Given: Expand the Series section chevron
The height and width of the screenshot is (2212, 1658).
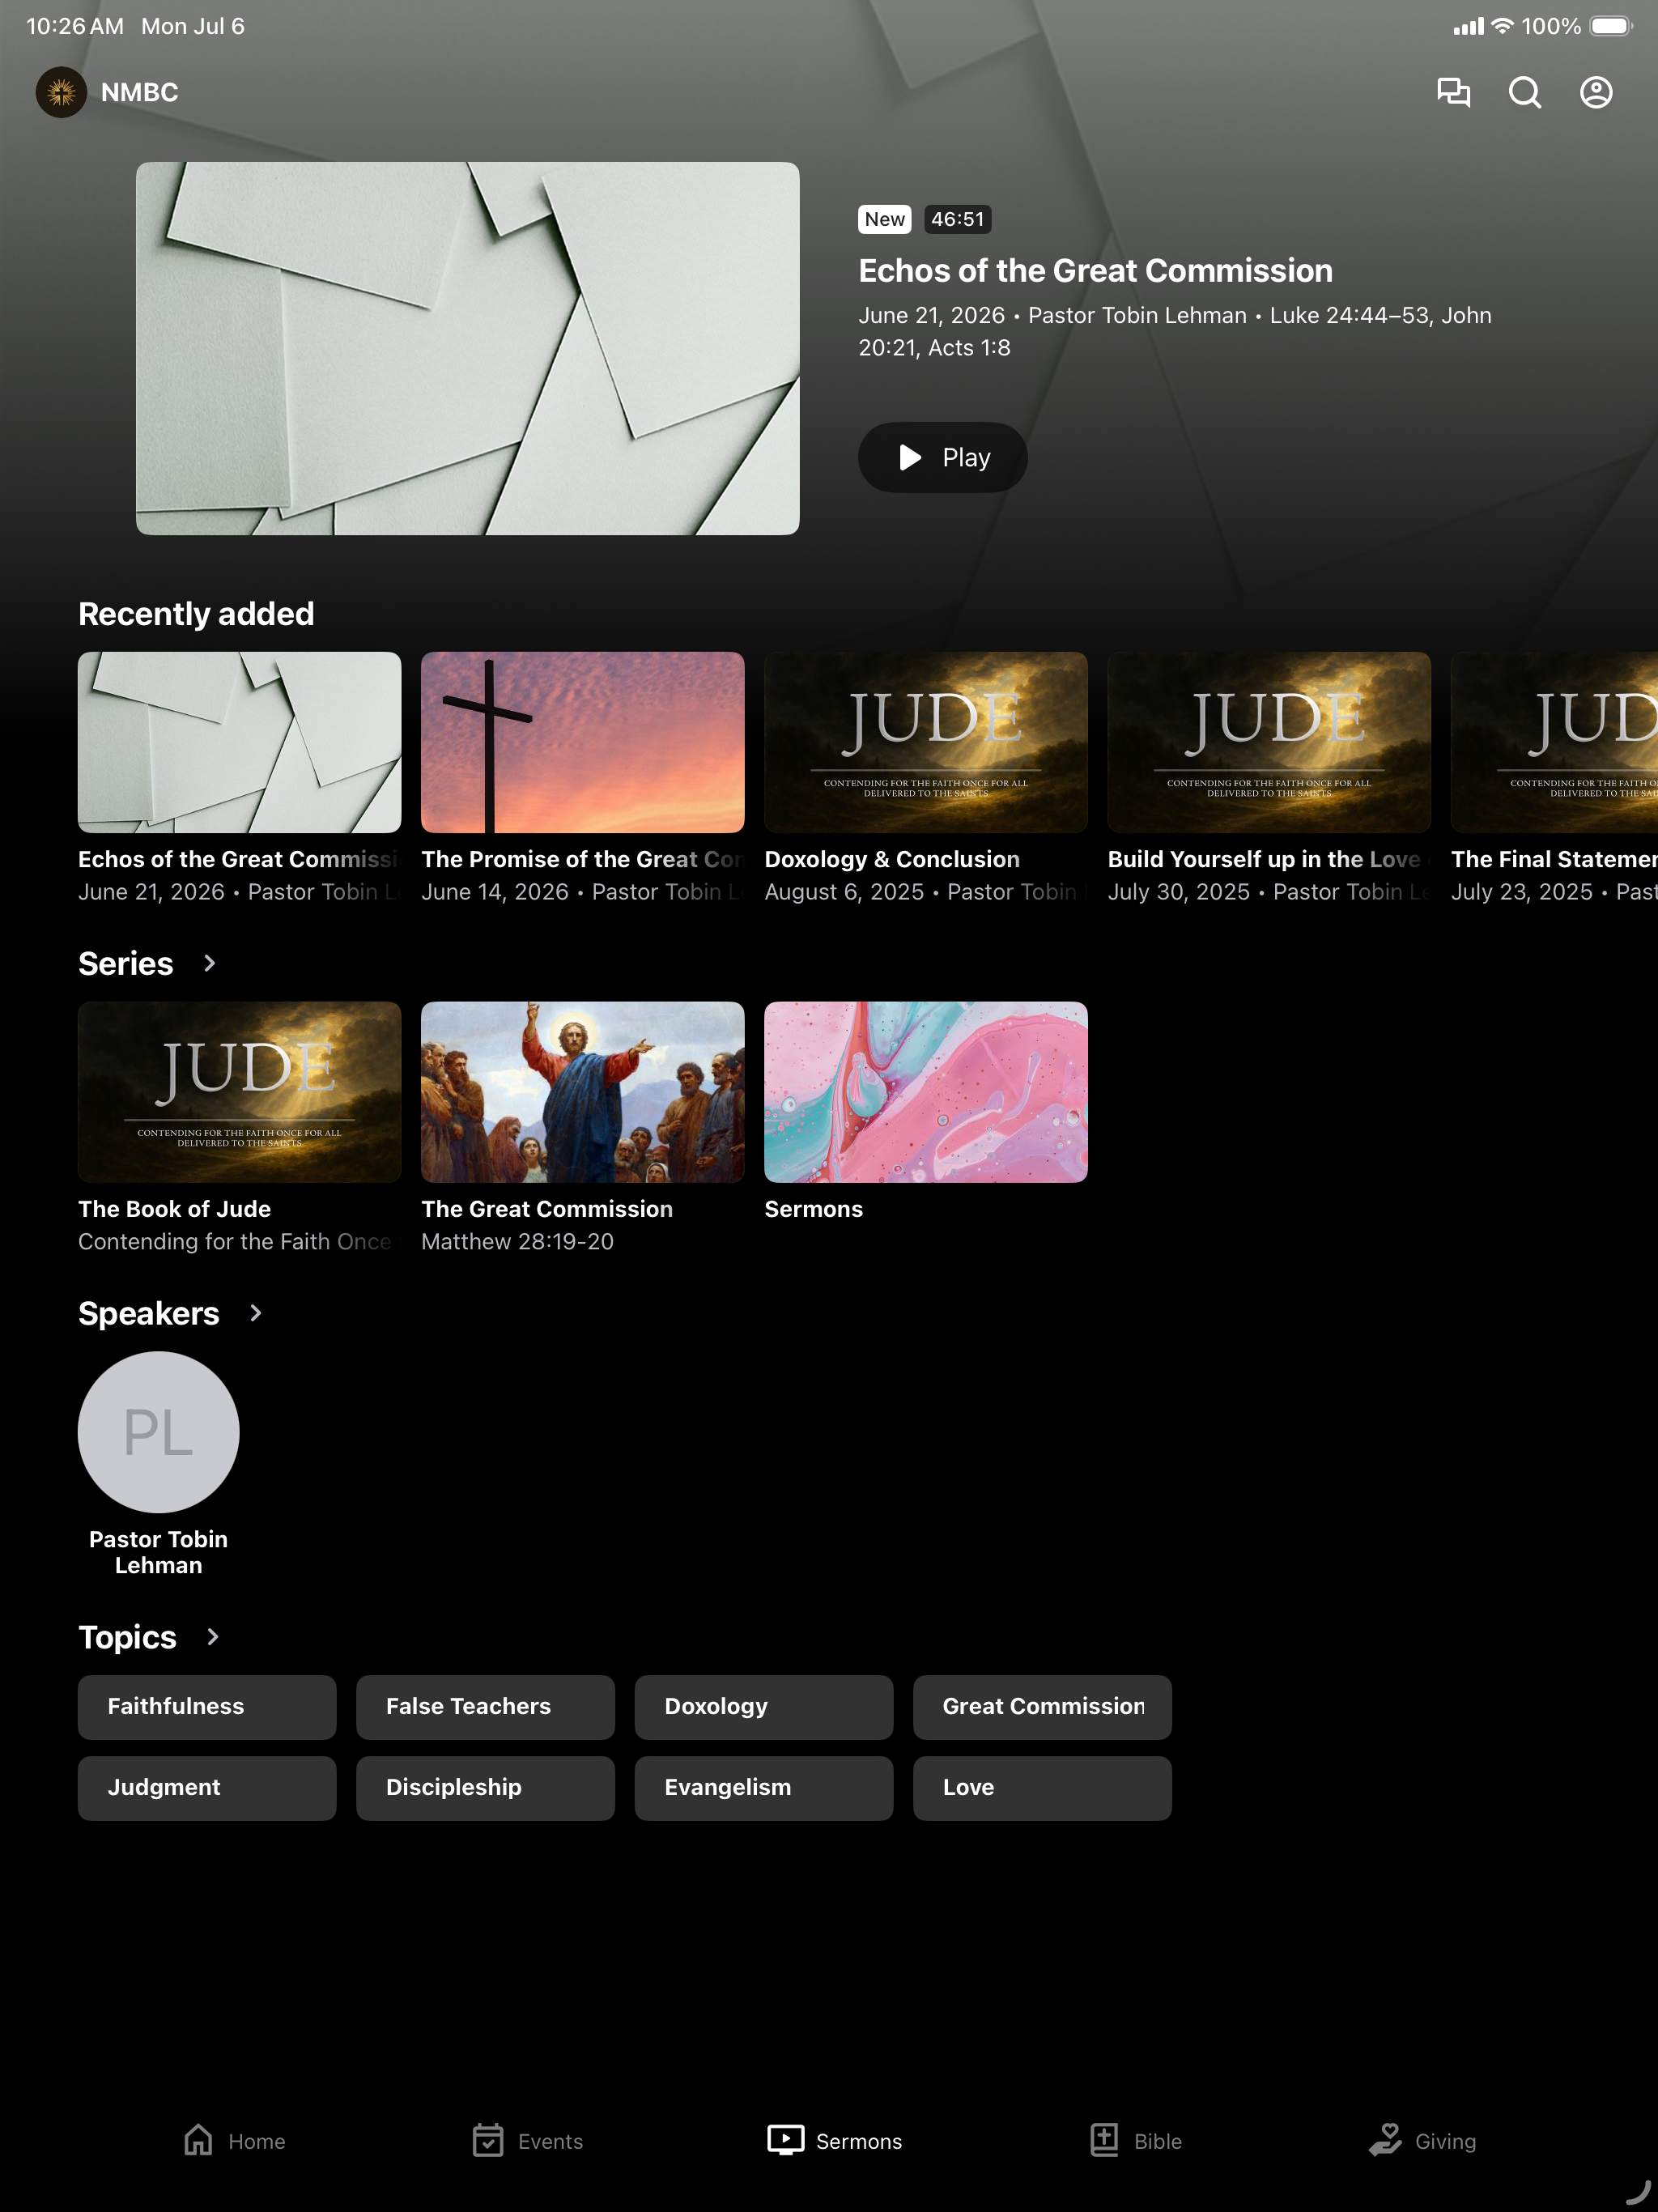Looking at the screenshot, I should (x=209, y=963).
